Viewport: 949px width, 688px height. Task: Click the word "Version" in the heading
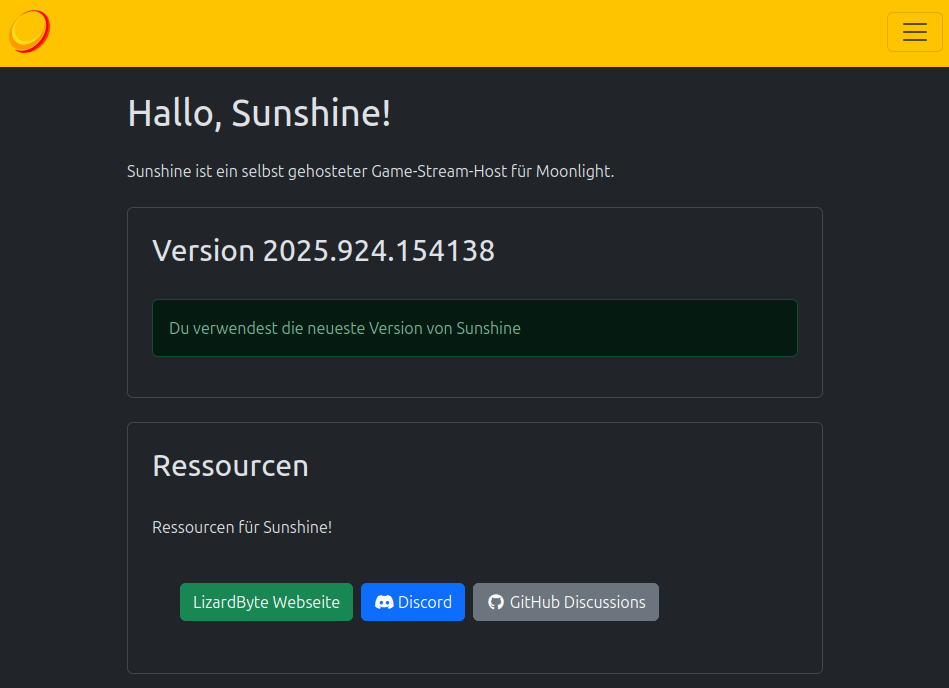click(x=203, y=250)
